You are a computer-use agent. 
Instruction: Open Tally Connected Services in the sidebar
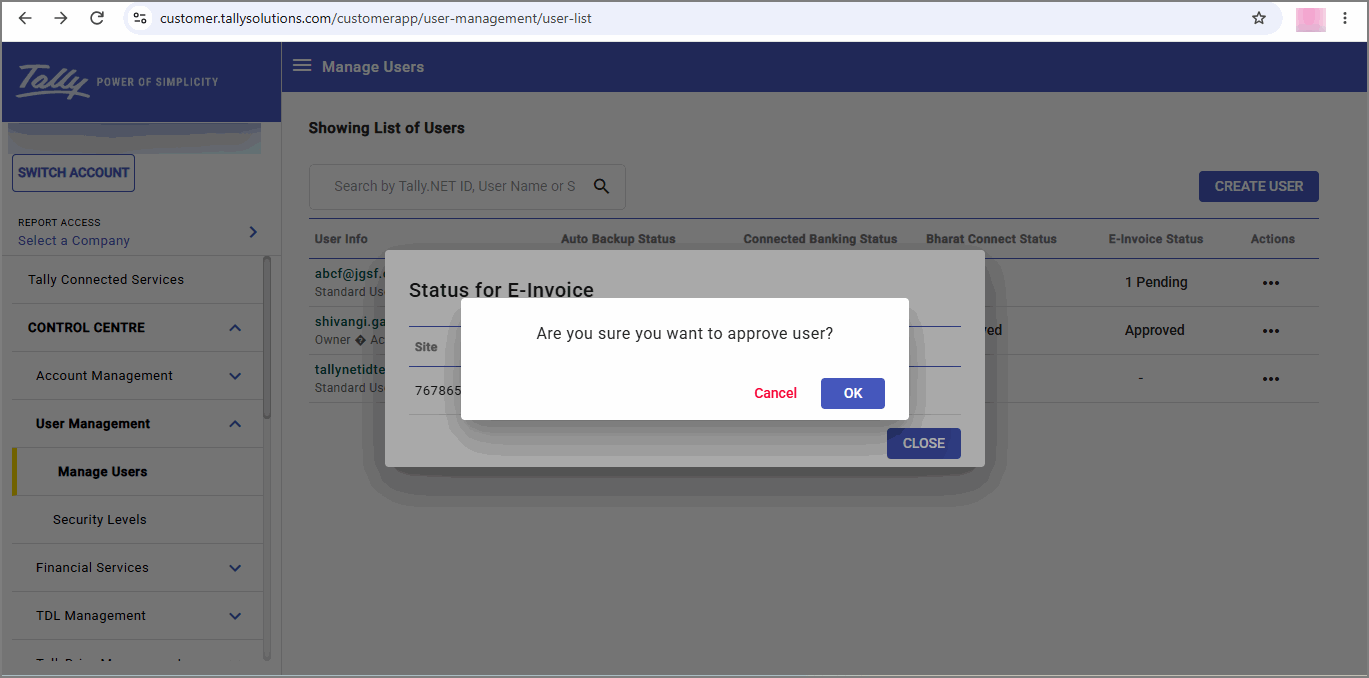tap(106, 280)
